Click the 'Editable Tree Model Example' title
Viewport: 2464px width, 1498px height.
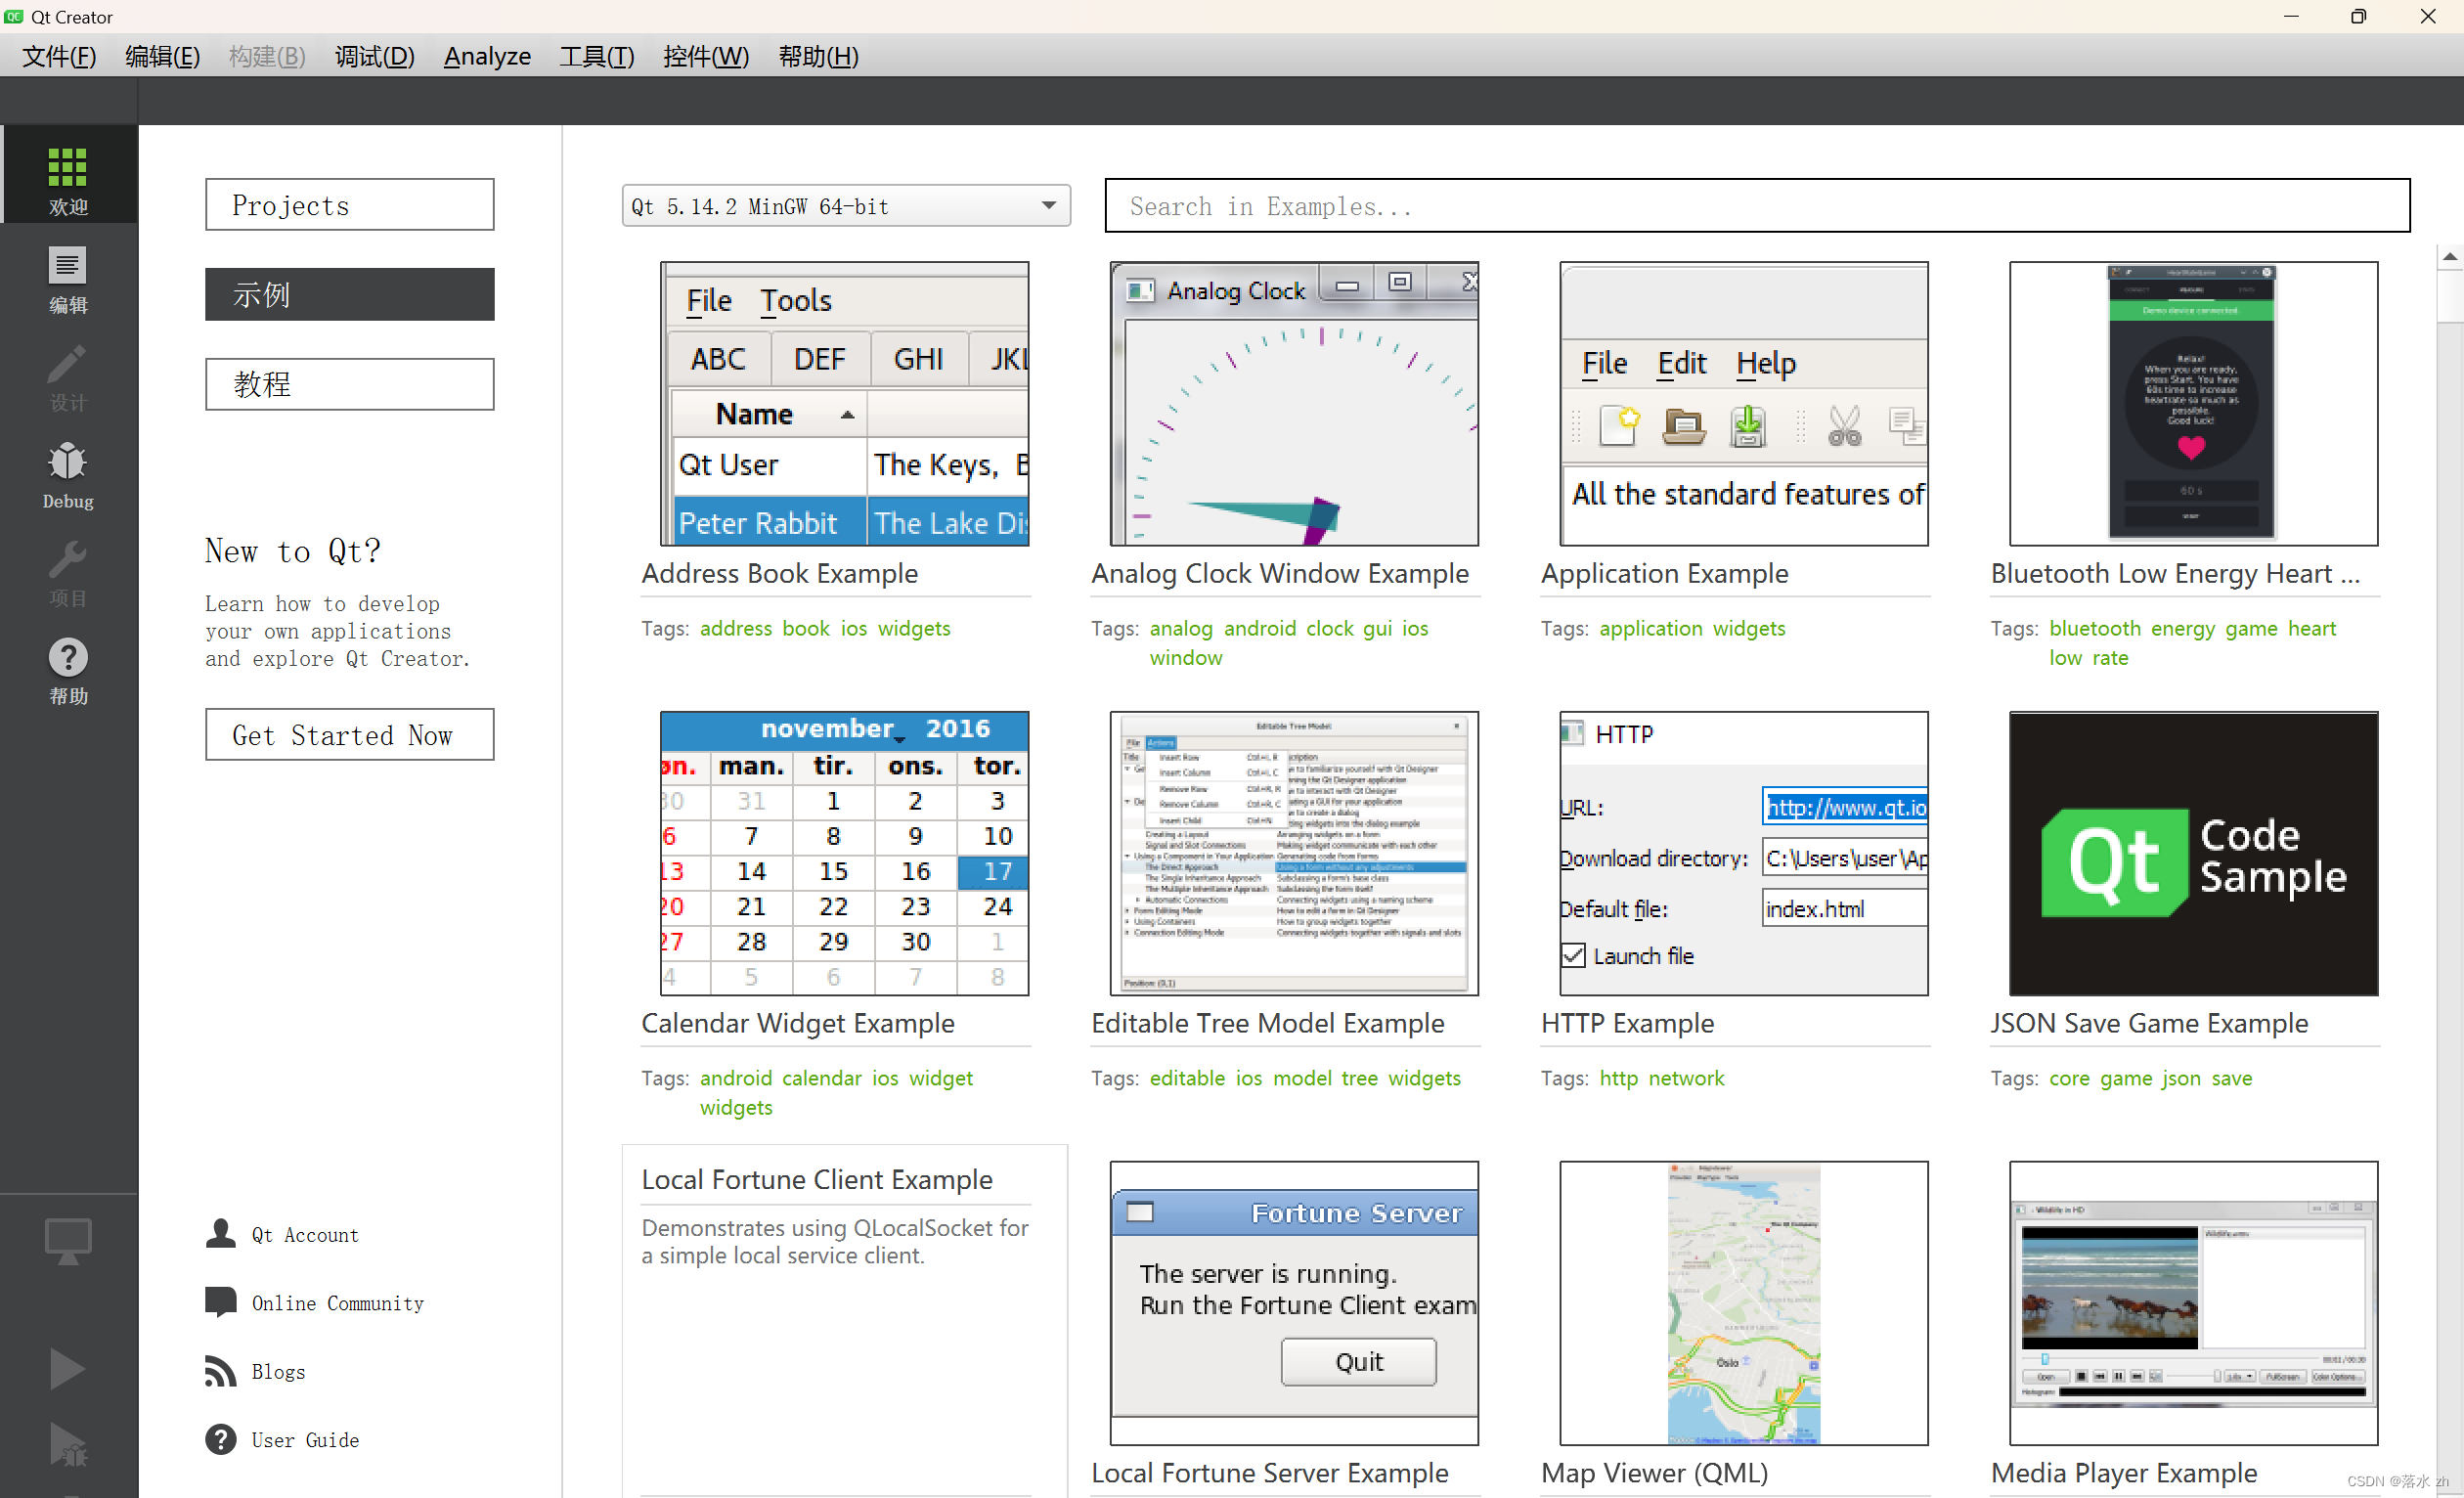pos(1267,1023)
